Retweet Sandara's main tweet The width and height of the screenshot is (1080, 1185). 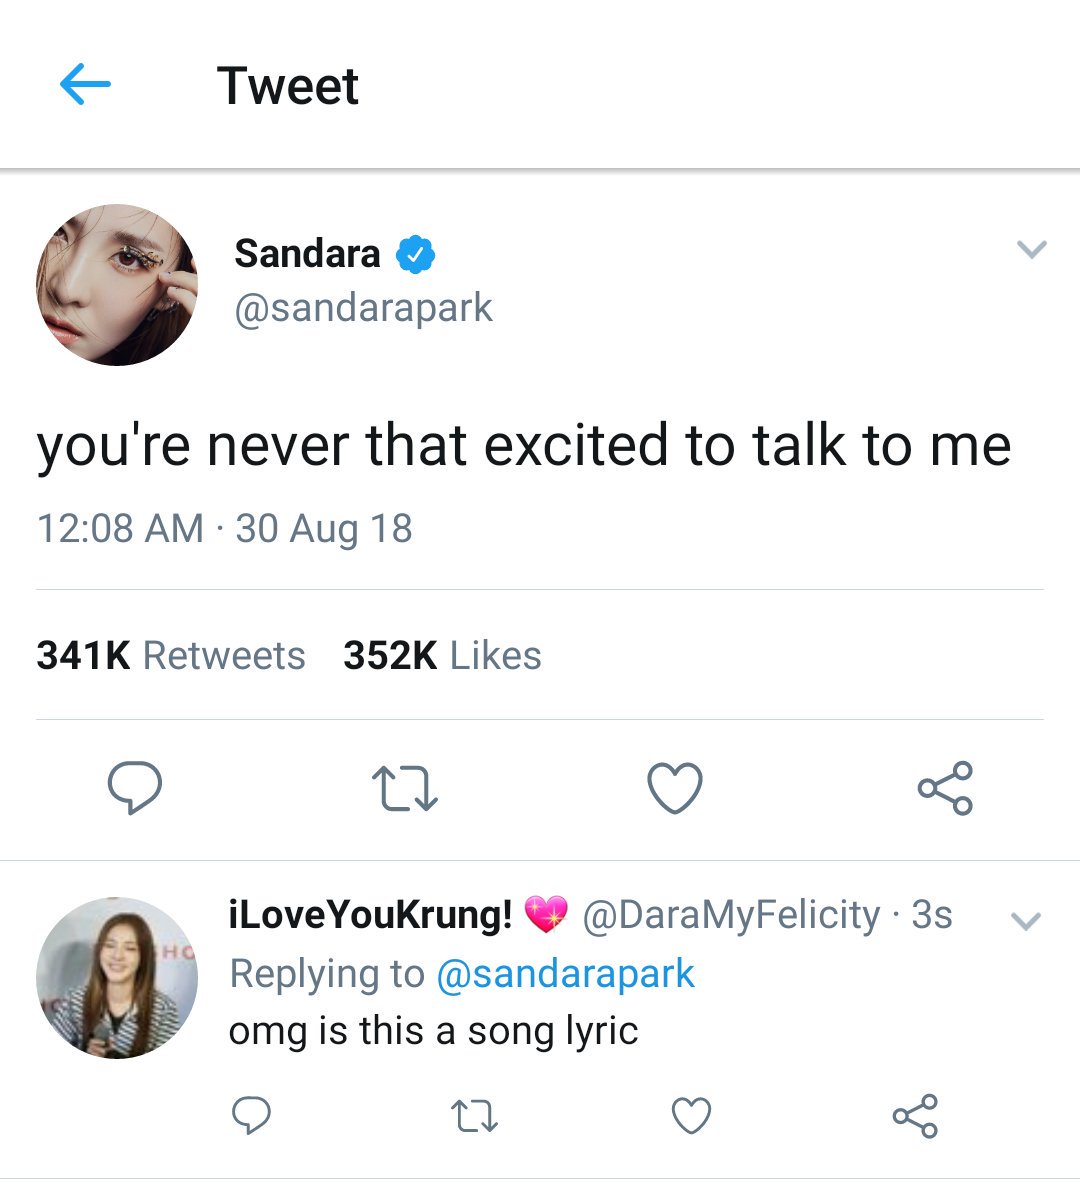click(x=404, y=788)
